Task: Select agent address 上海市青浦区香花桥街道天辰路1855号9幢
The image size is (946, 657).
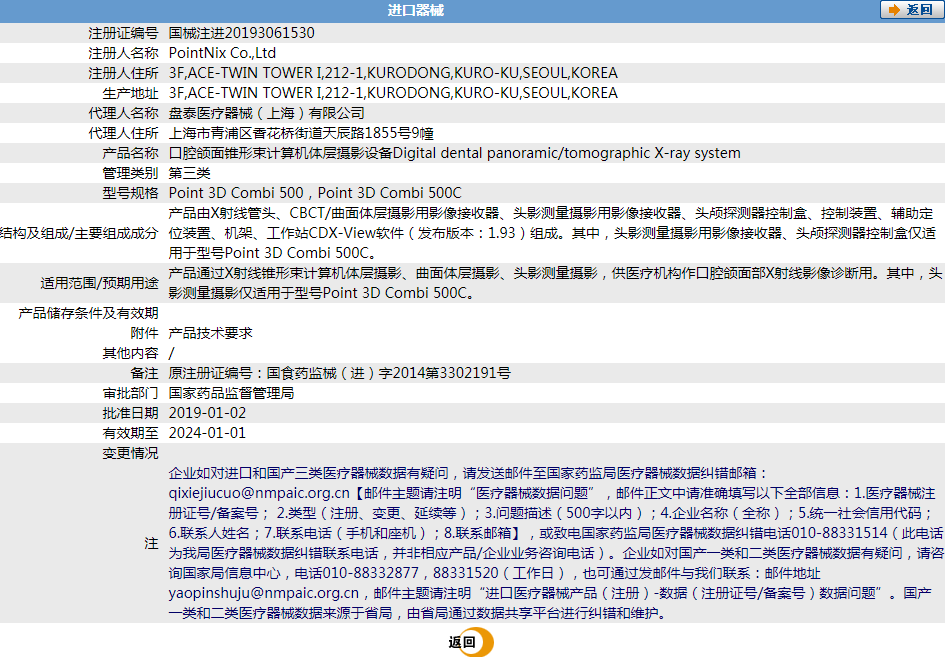Action: pyautogui.click(x=301, y=133)
